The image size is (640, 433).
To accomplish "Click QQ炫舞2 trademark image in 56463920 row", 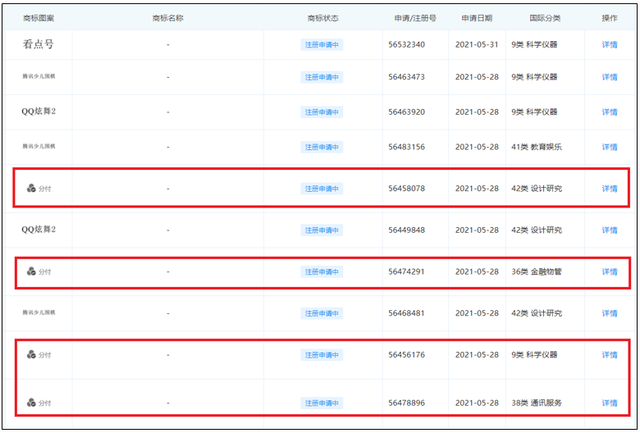I will [x=39, y=111].
